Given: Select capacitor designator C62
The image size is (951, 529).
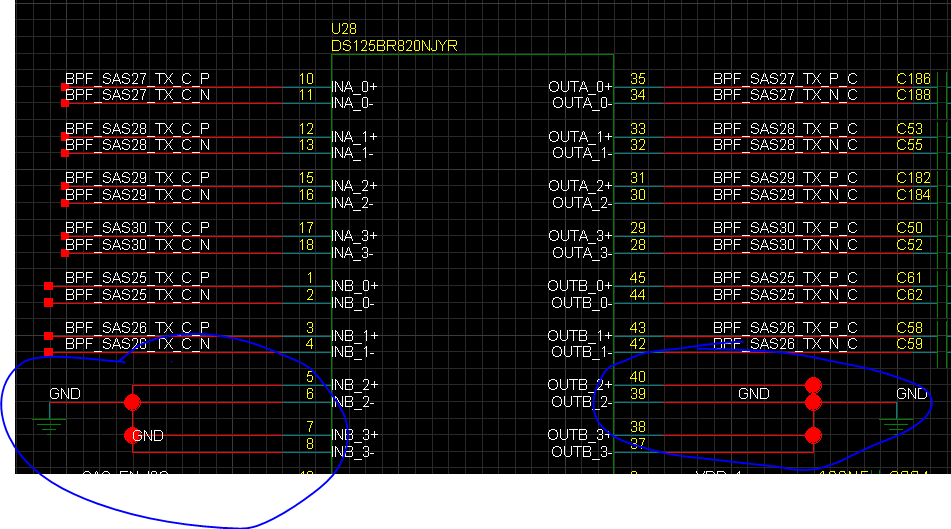Looking at the screenshot, I should (909, 295).
